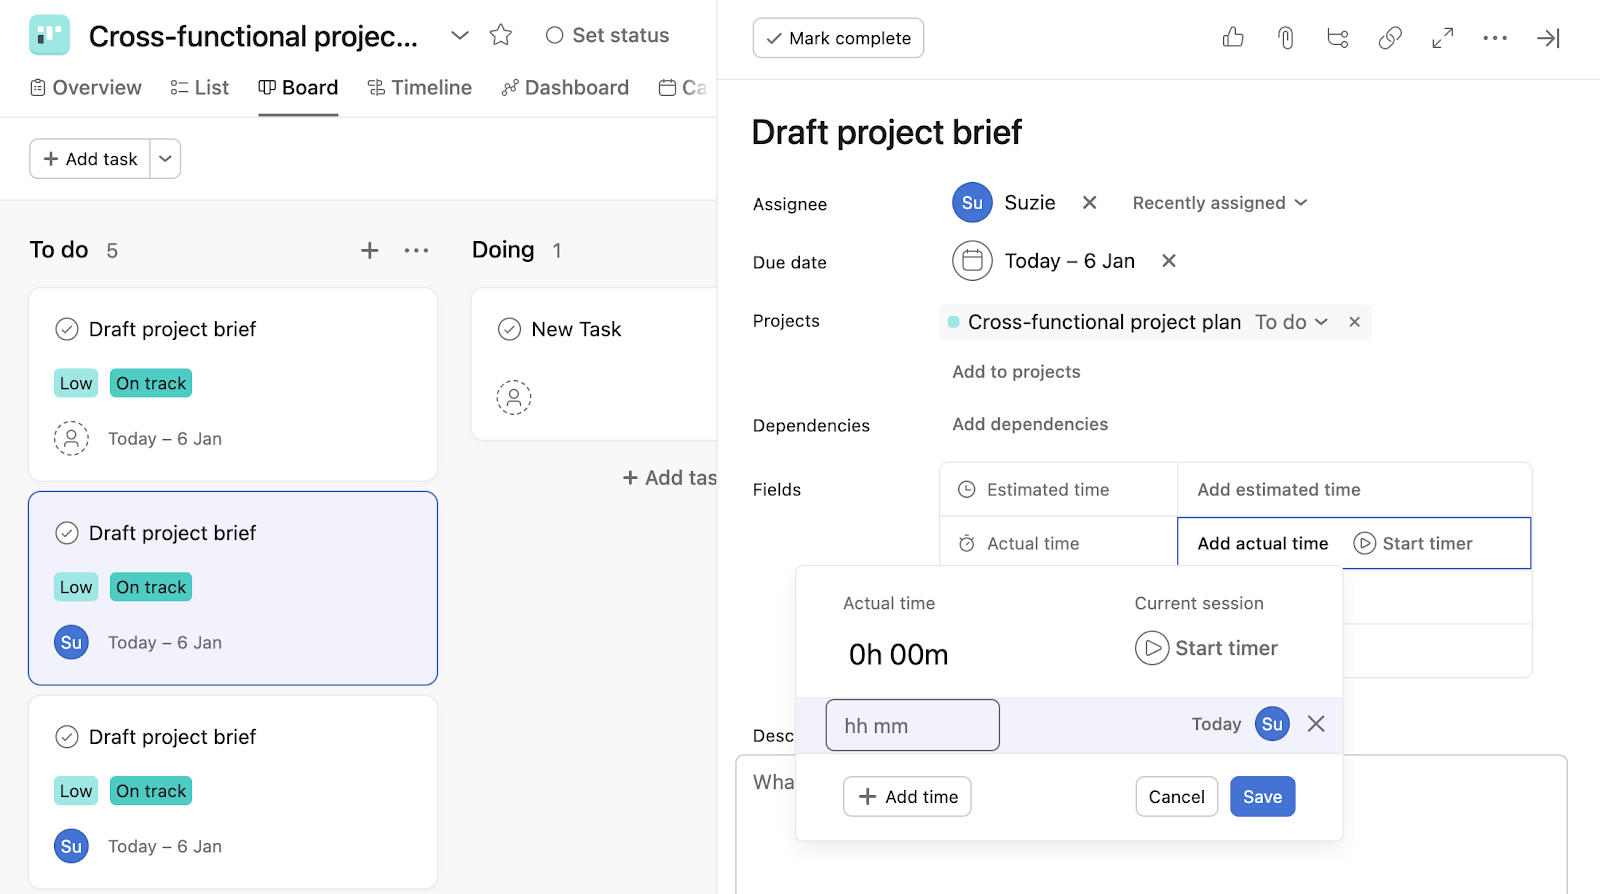This screenshot has height=894, width=1600.
Task: Remove task from Cross-functional project plan
Action: 1354,322
